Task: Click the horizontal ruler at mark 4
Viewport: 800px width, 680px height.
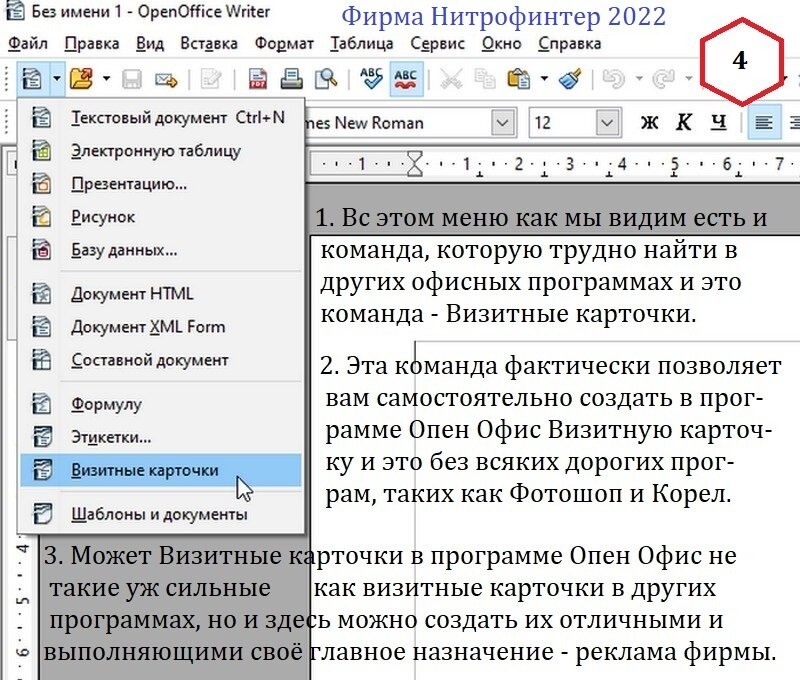Action: click(621, 164)
